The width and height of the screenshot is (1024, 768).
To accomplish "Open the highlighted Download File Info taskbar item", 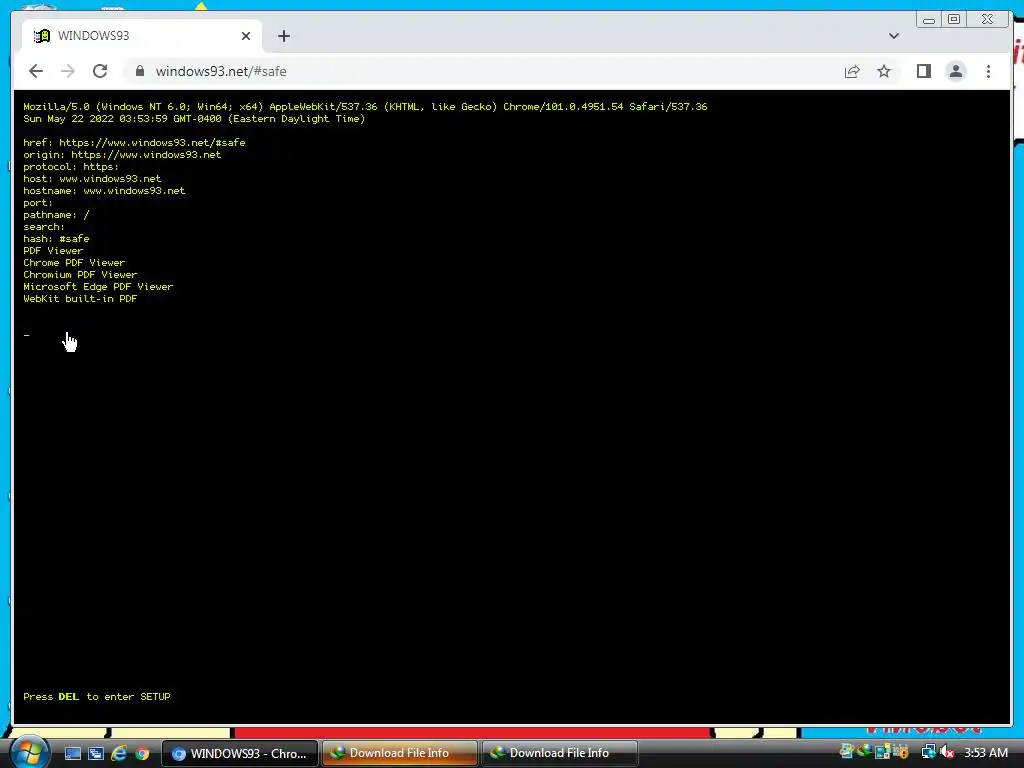I will 400,753.
